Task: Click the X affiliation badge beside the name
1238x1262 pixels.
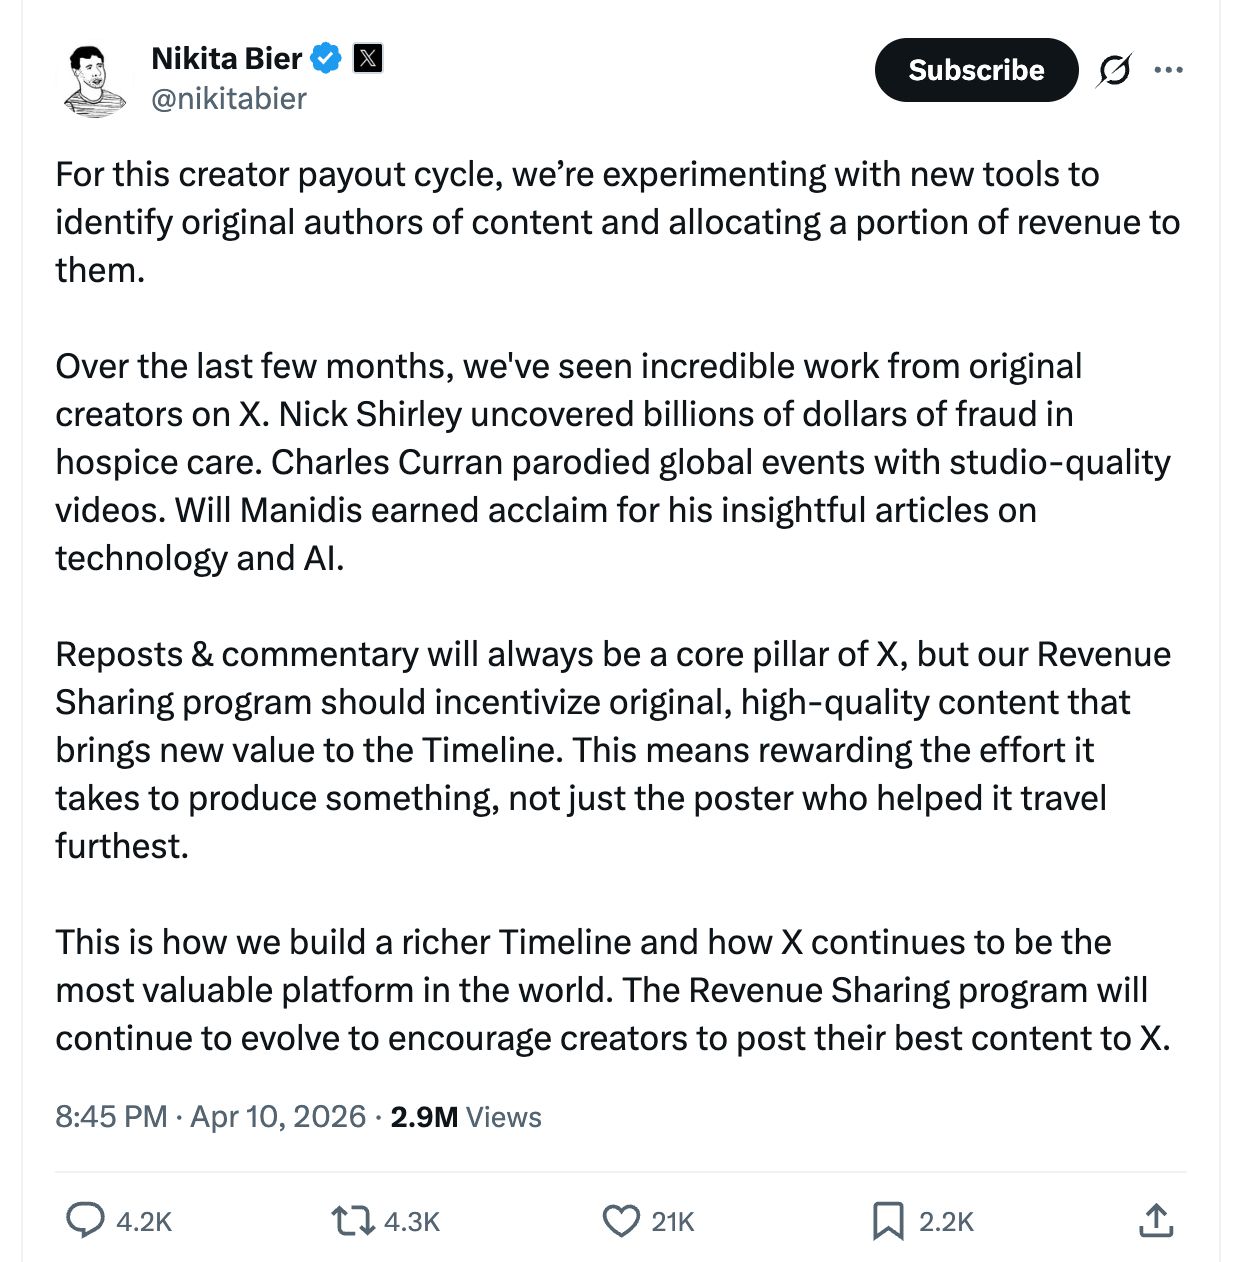Action: pyautogui.click(x=368, y=59)
